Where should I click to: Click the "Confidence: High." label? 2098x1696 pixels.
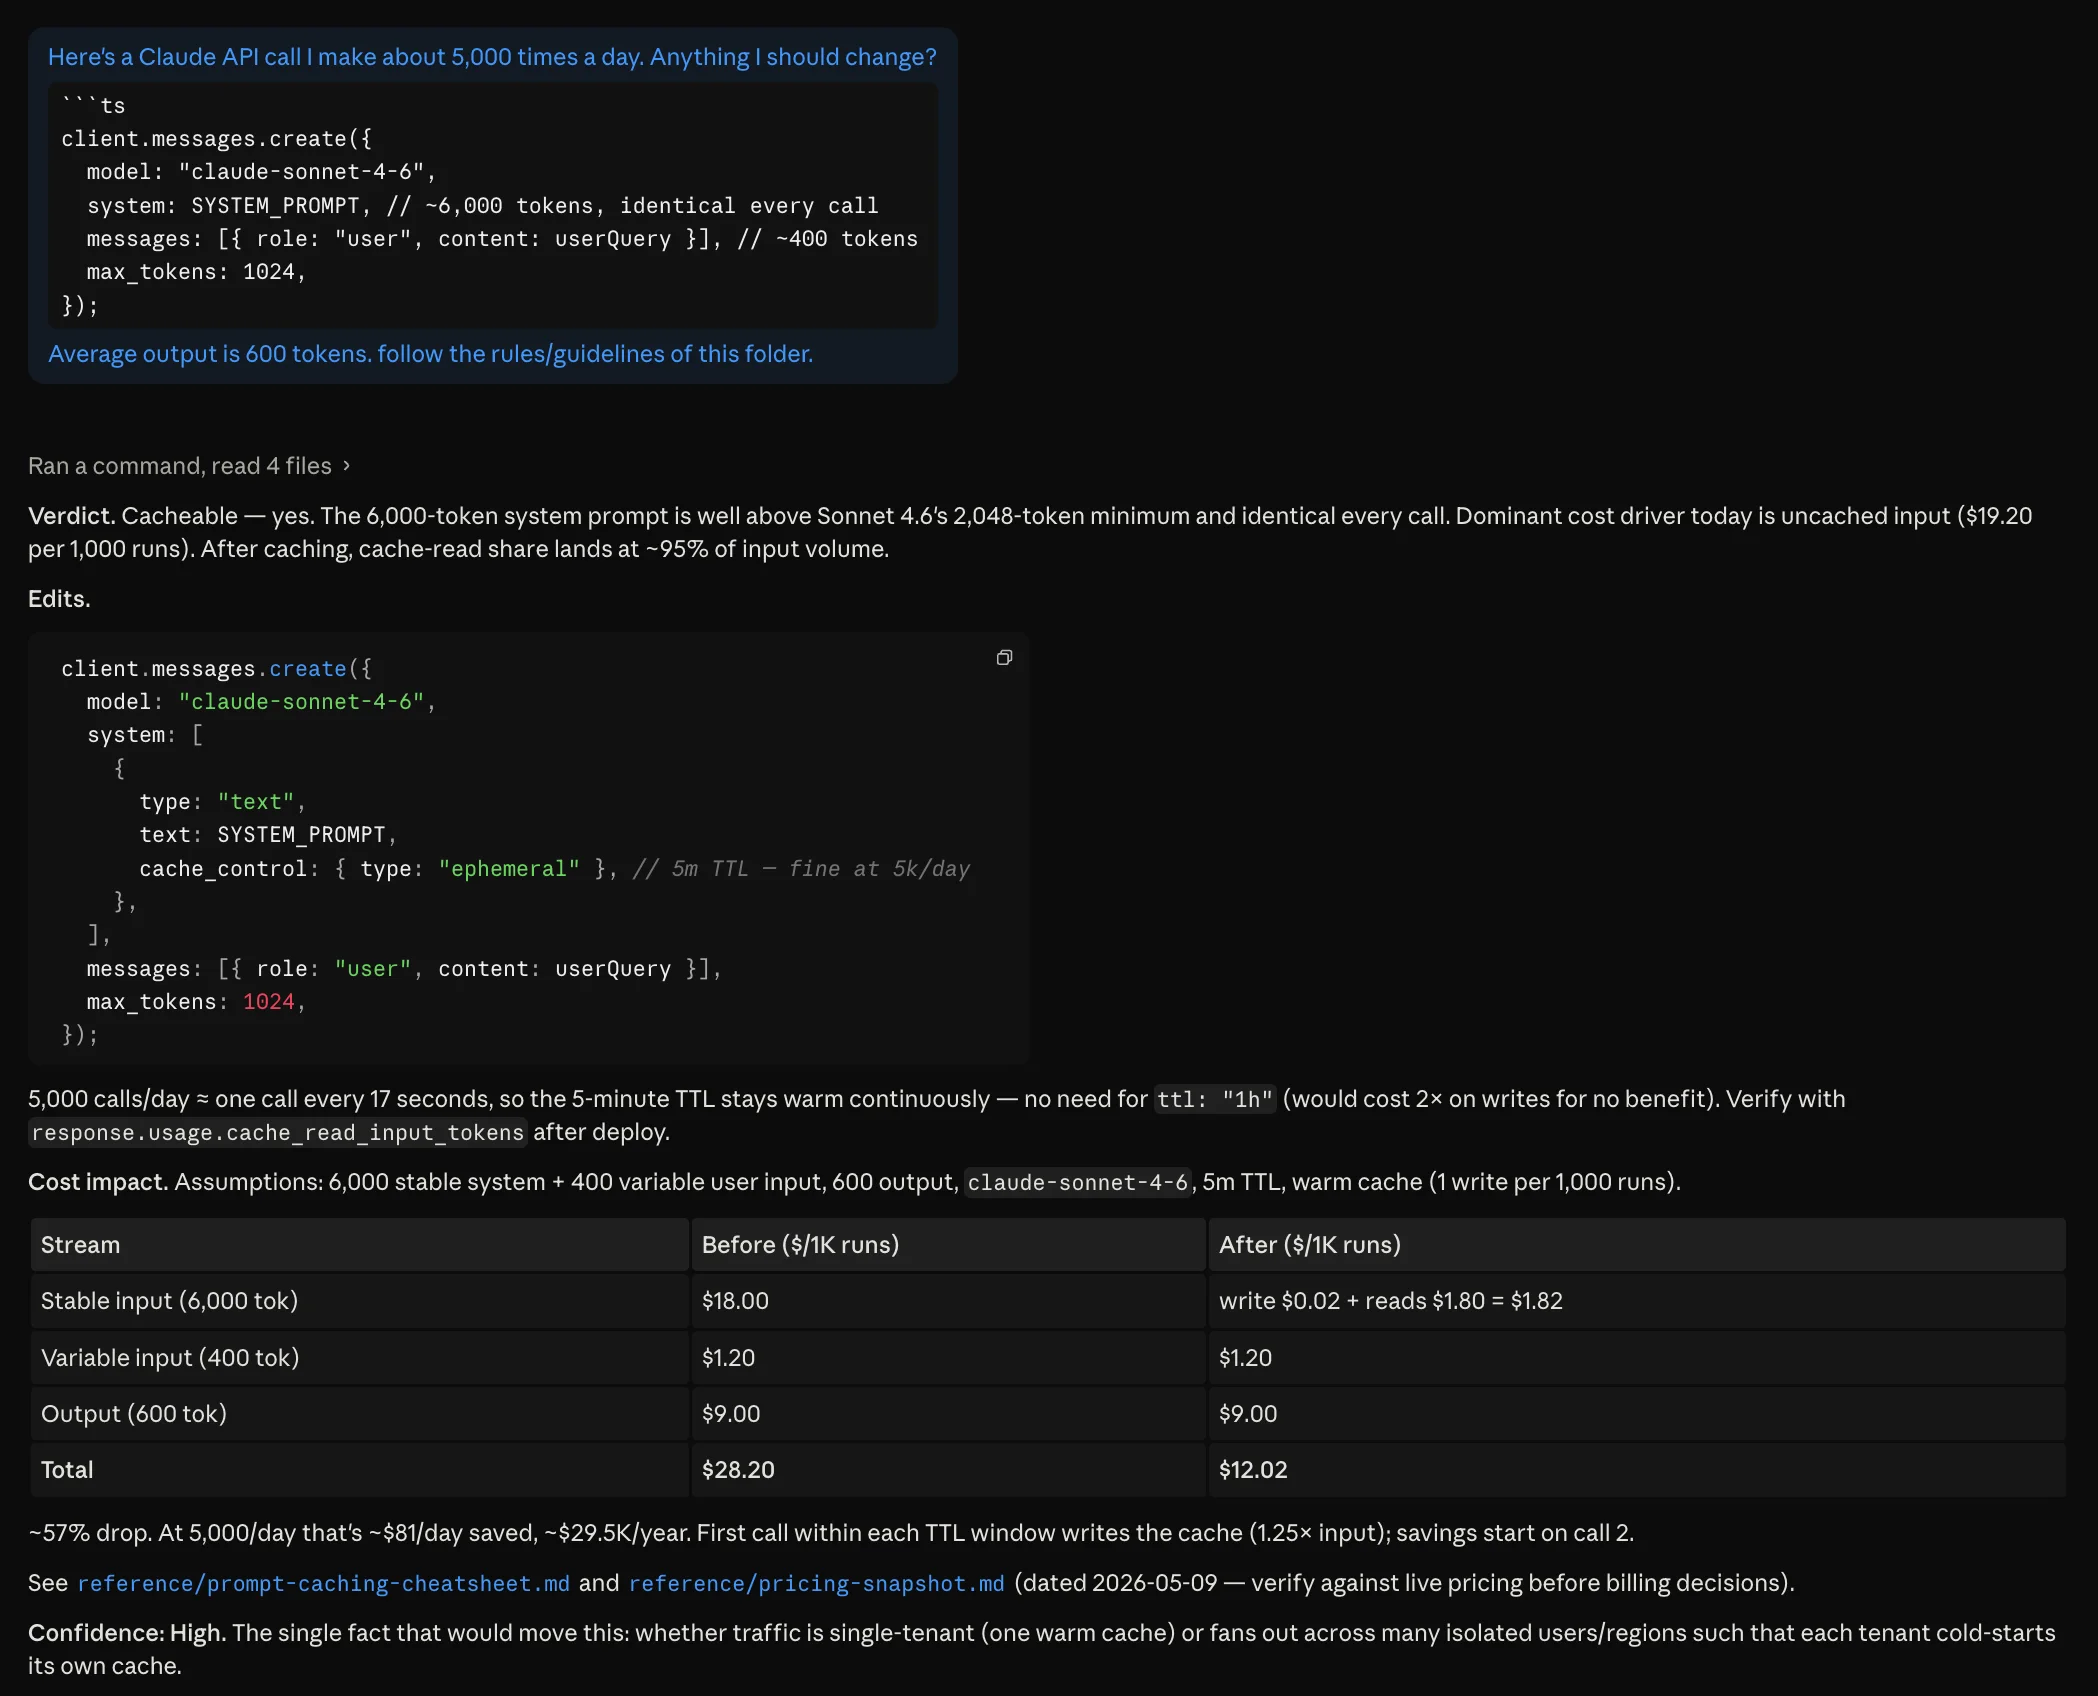(127, 1633)
